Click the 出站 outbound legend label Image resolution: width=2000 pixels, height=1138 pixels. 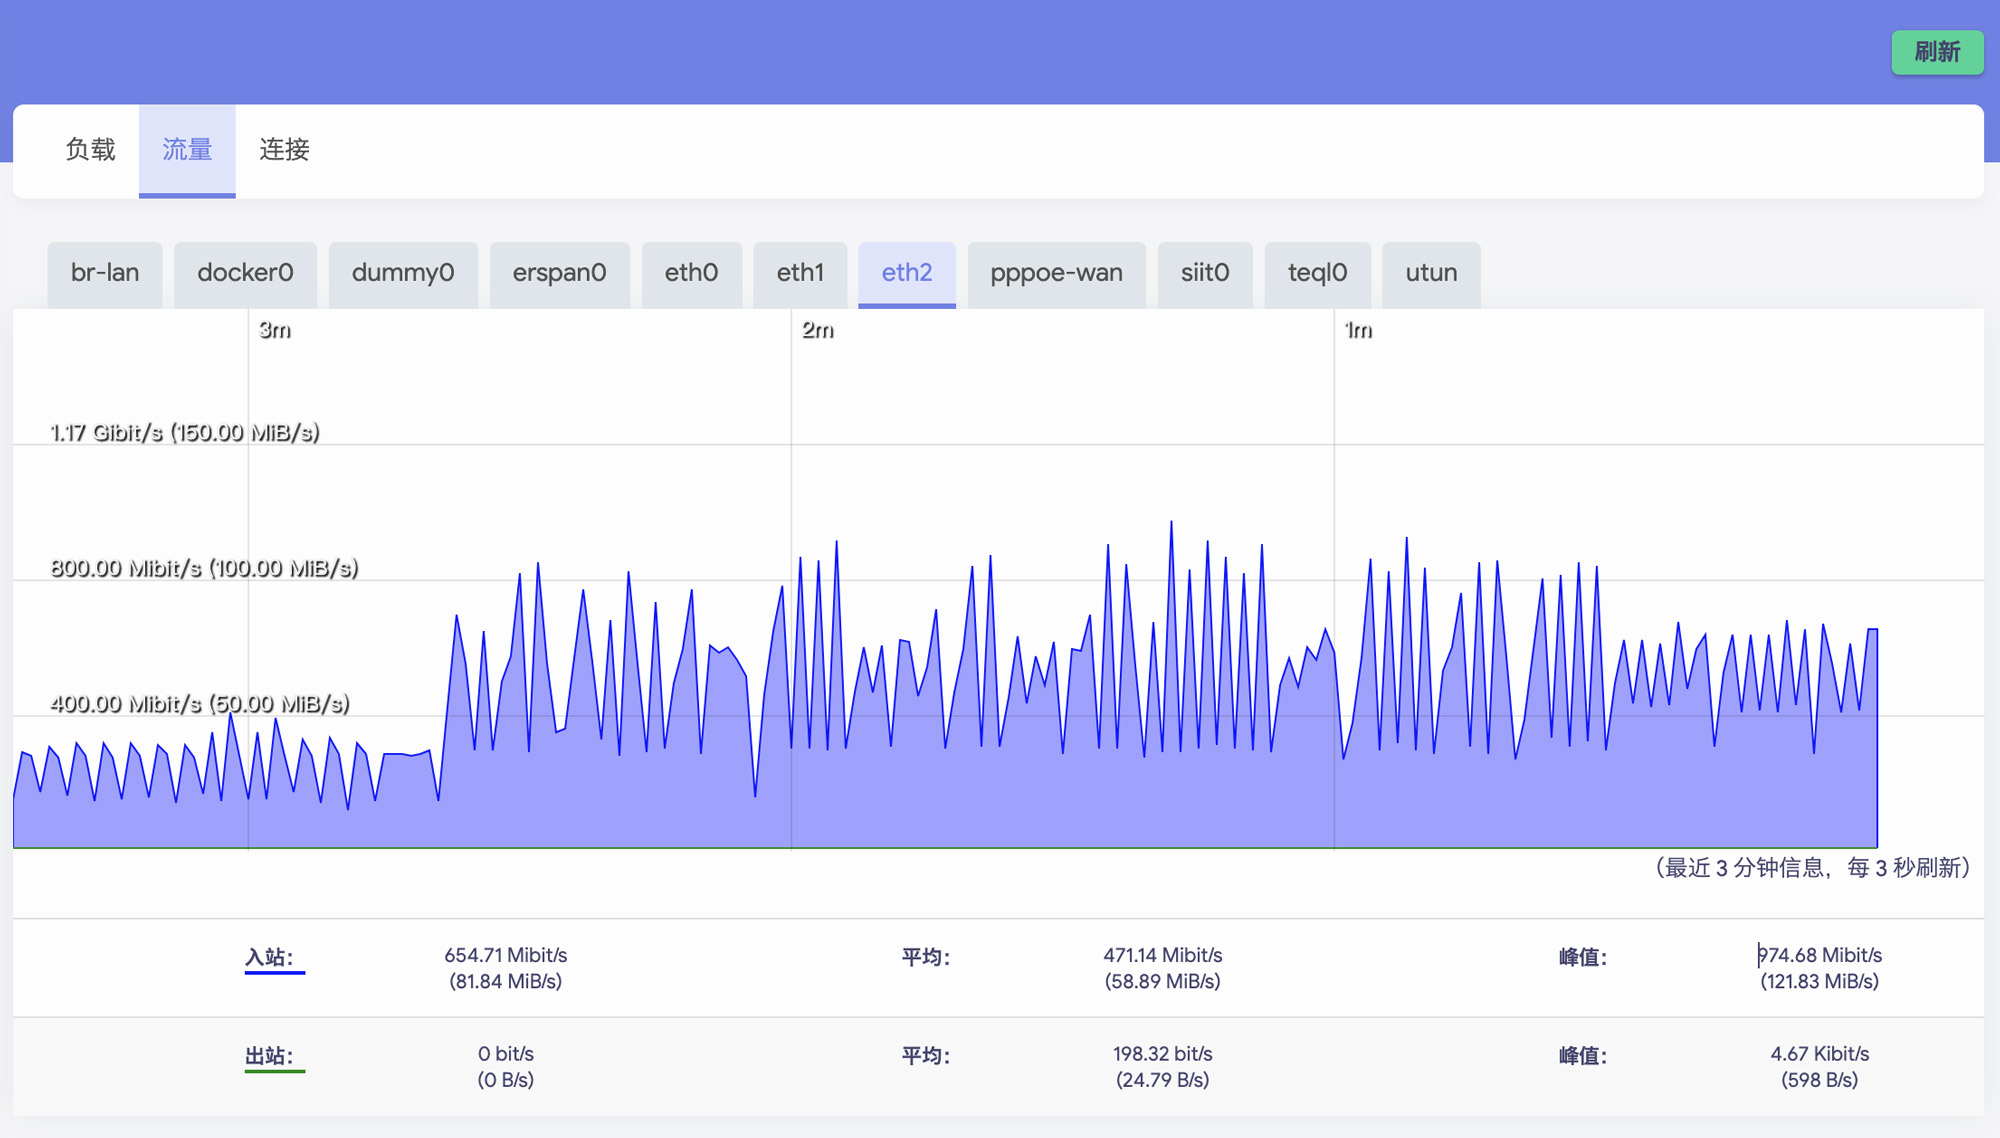(x=270, y=1056)
